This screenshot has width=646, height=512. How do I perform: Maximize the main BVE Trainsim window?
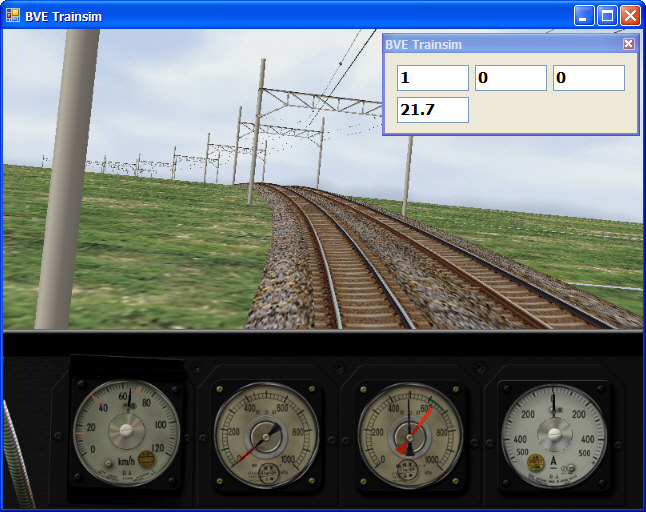[x=607, y=16]
